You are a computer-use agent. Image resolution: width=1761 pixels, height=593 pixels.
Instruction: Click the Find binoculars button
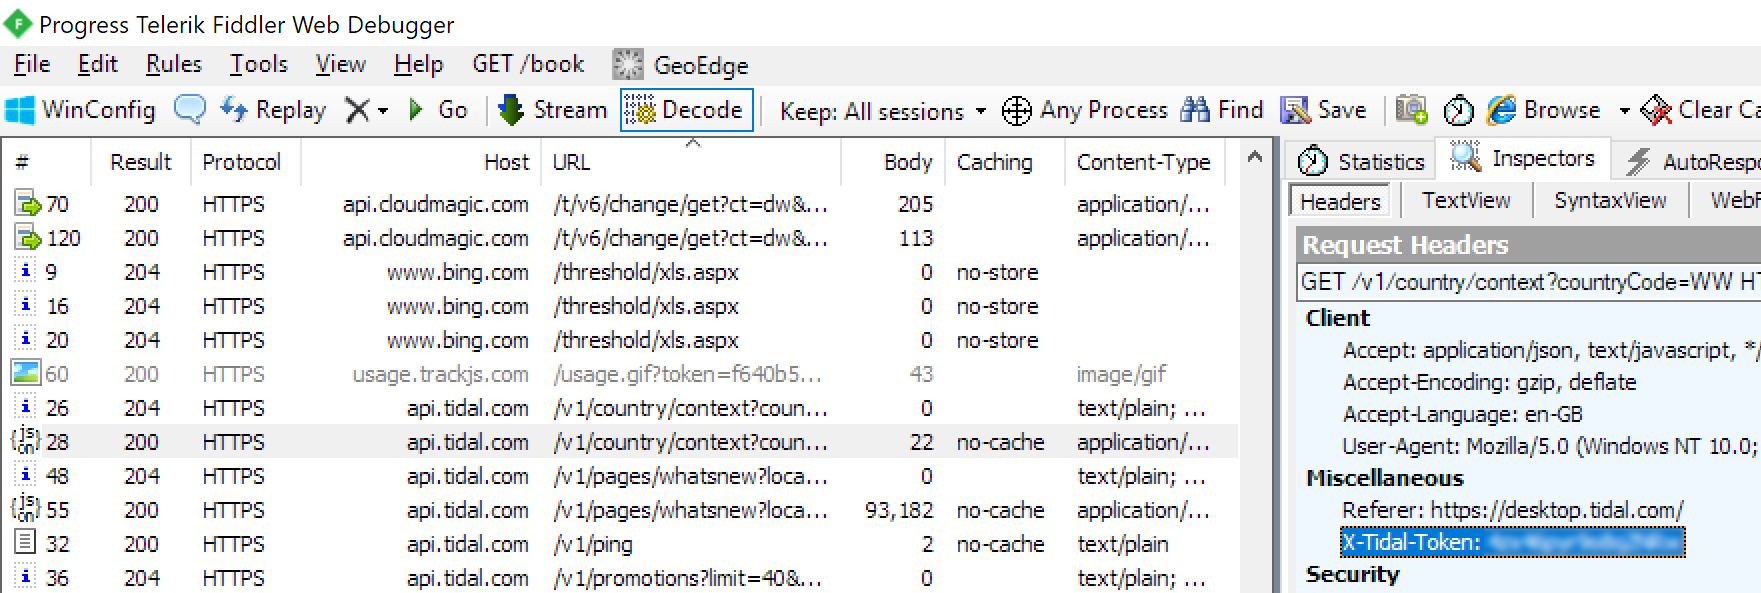tap(1222, 110)
